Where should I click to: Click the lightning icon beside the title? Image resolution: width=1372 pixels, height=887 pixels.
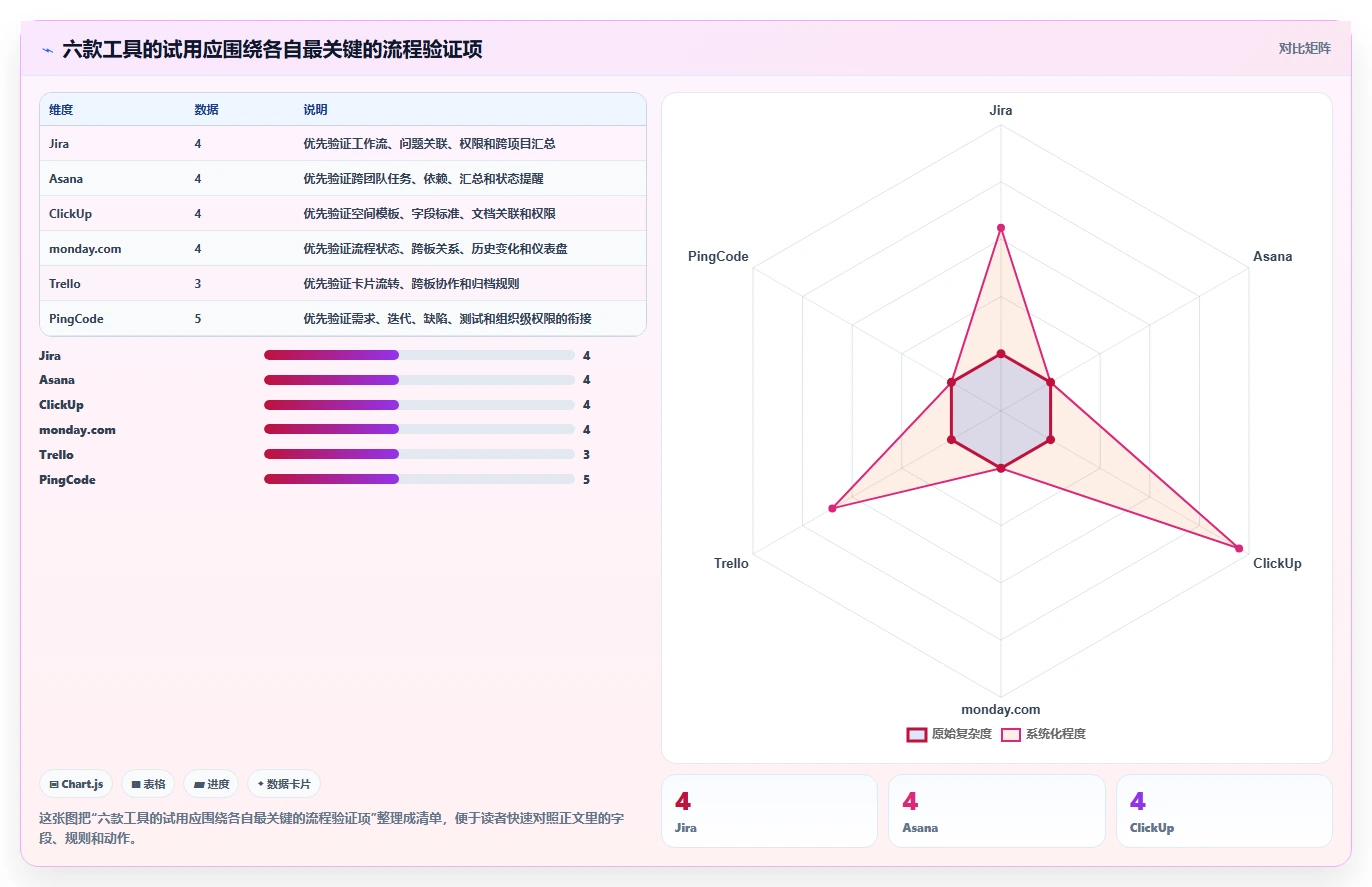coord(48,49)
